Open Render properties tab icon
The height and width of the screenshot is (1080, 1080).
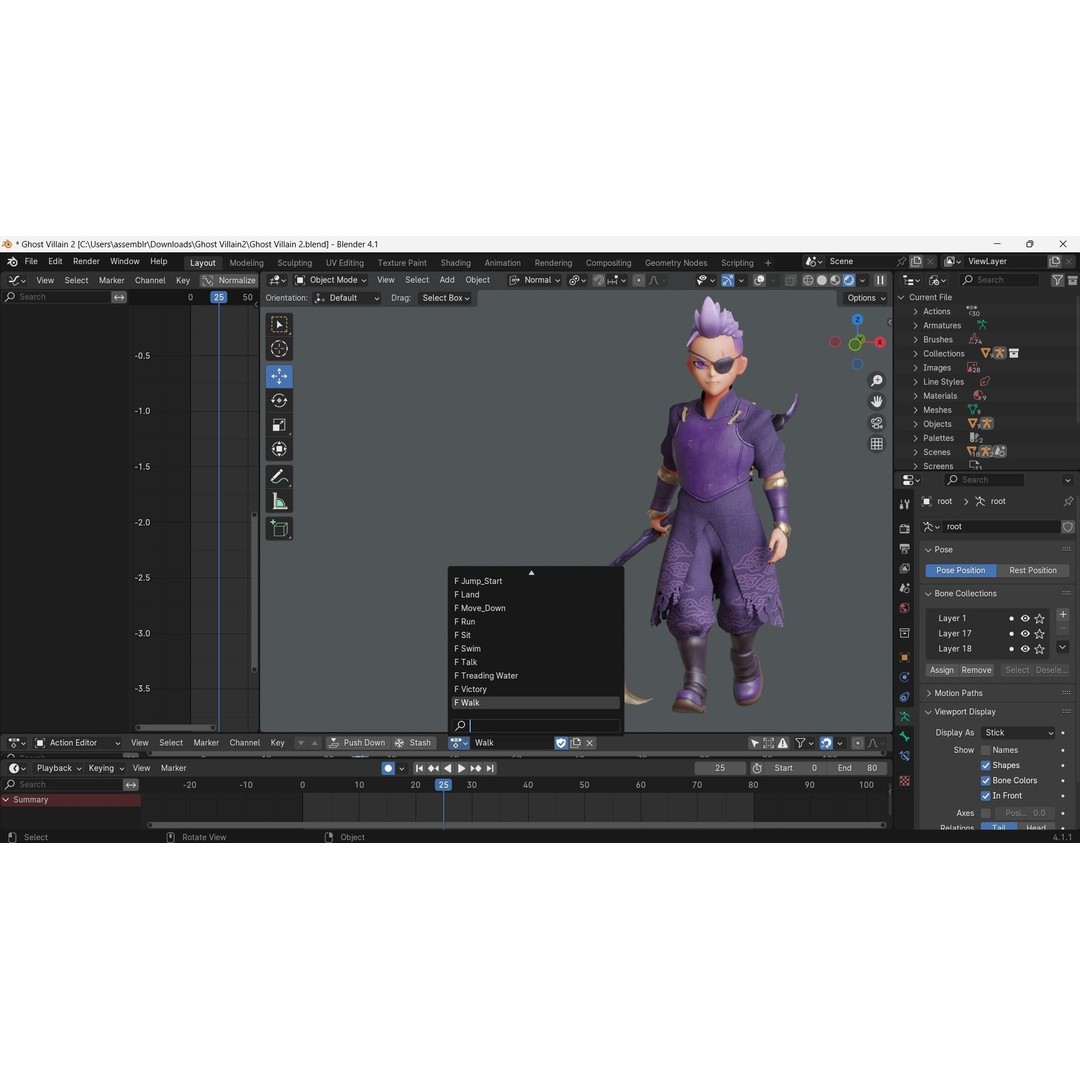(904, 528)
